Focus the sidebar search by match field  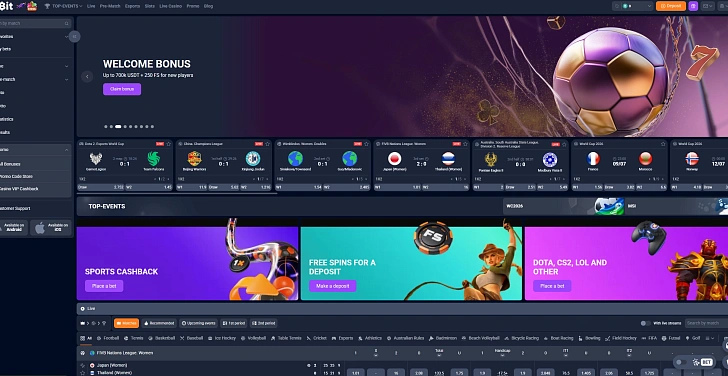point(34,23)
